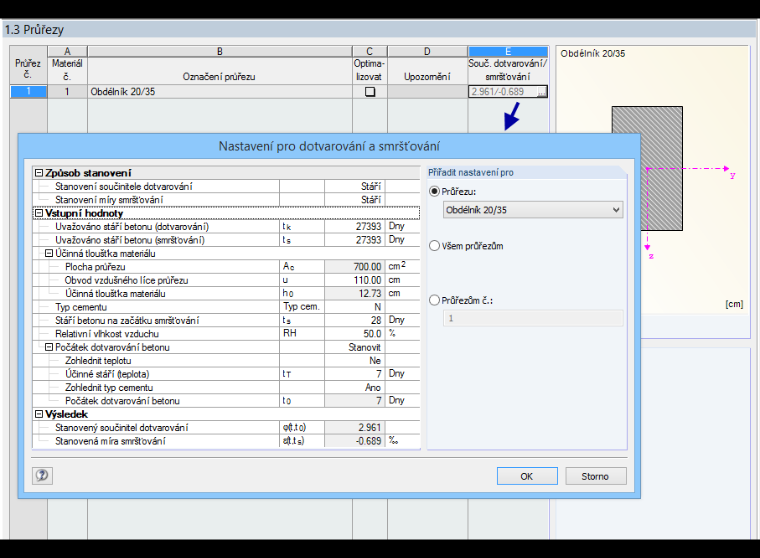Click concrete age value 27393 for dotvarování
This screenshot has height=558, width=760.
(x=355, y=226)
